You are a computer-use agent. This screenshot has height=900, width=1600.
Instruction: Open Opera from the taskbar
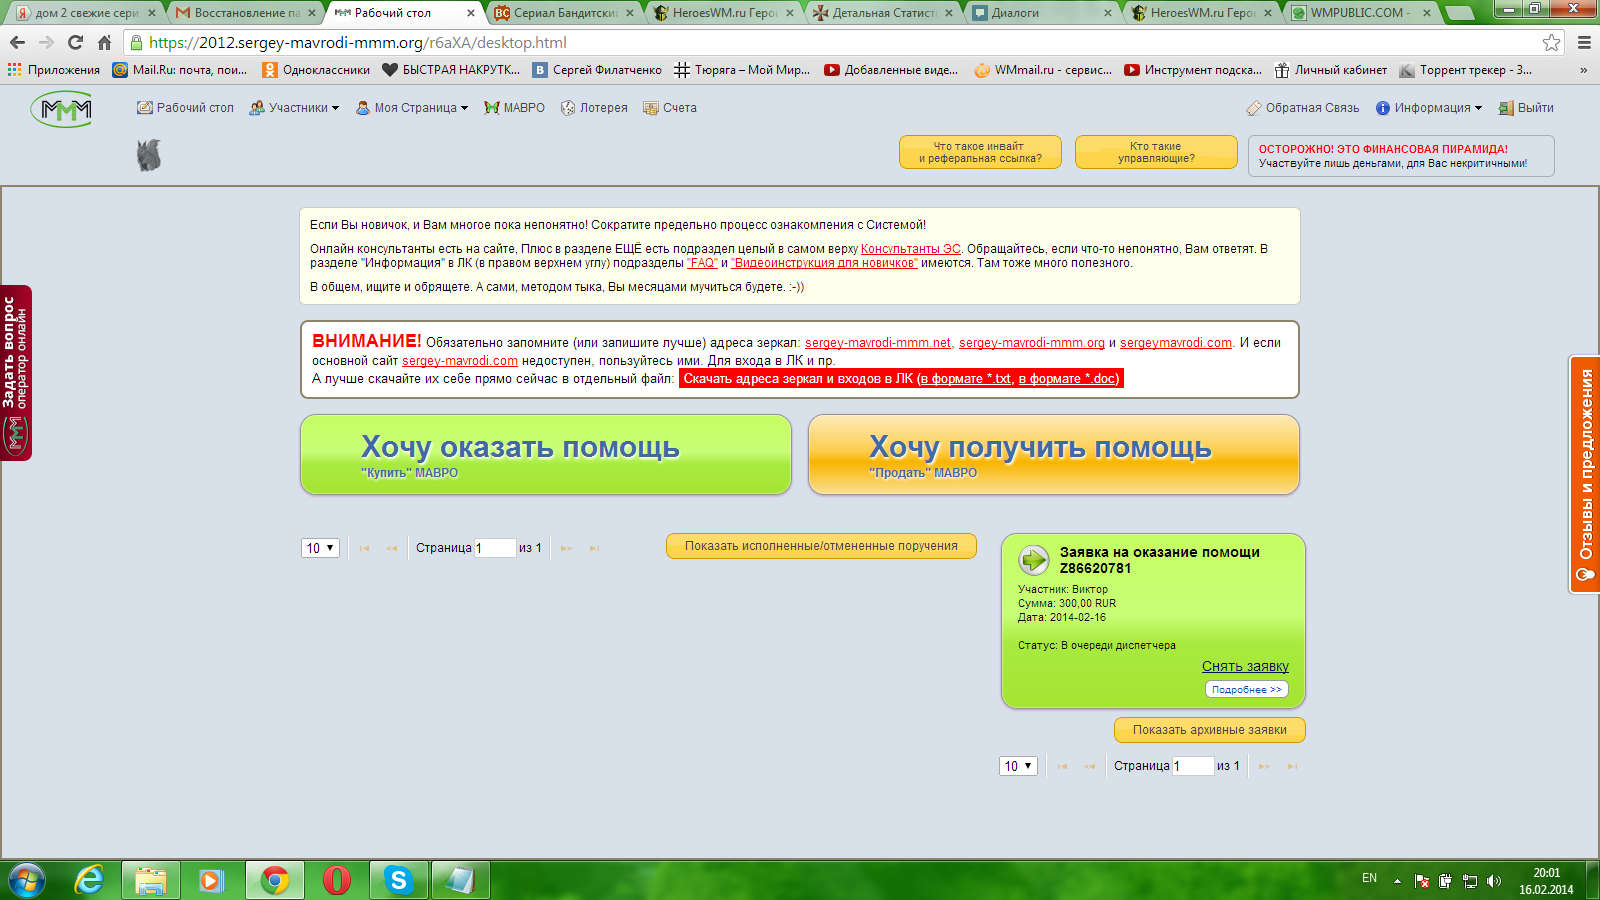pos(337,880)
